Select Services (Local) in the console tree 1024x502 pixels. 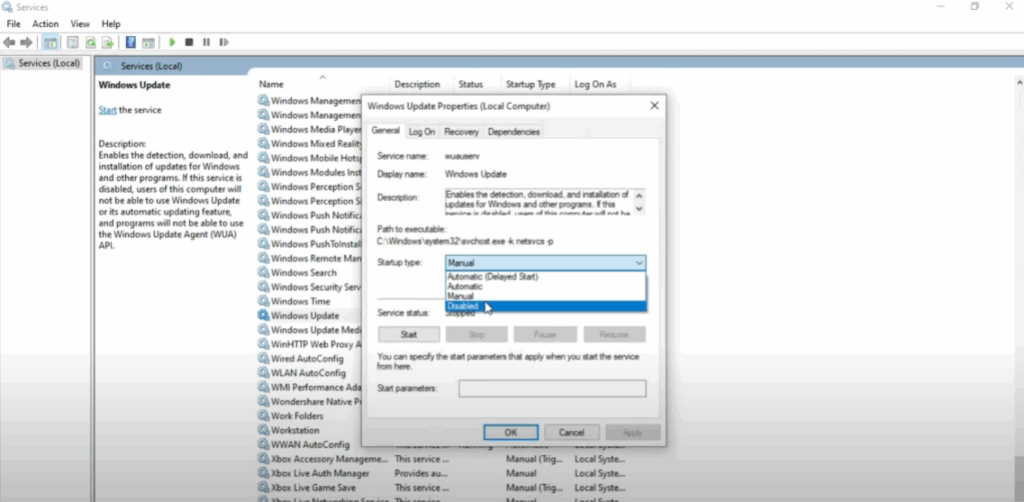click(x=42, y=63)
